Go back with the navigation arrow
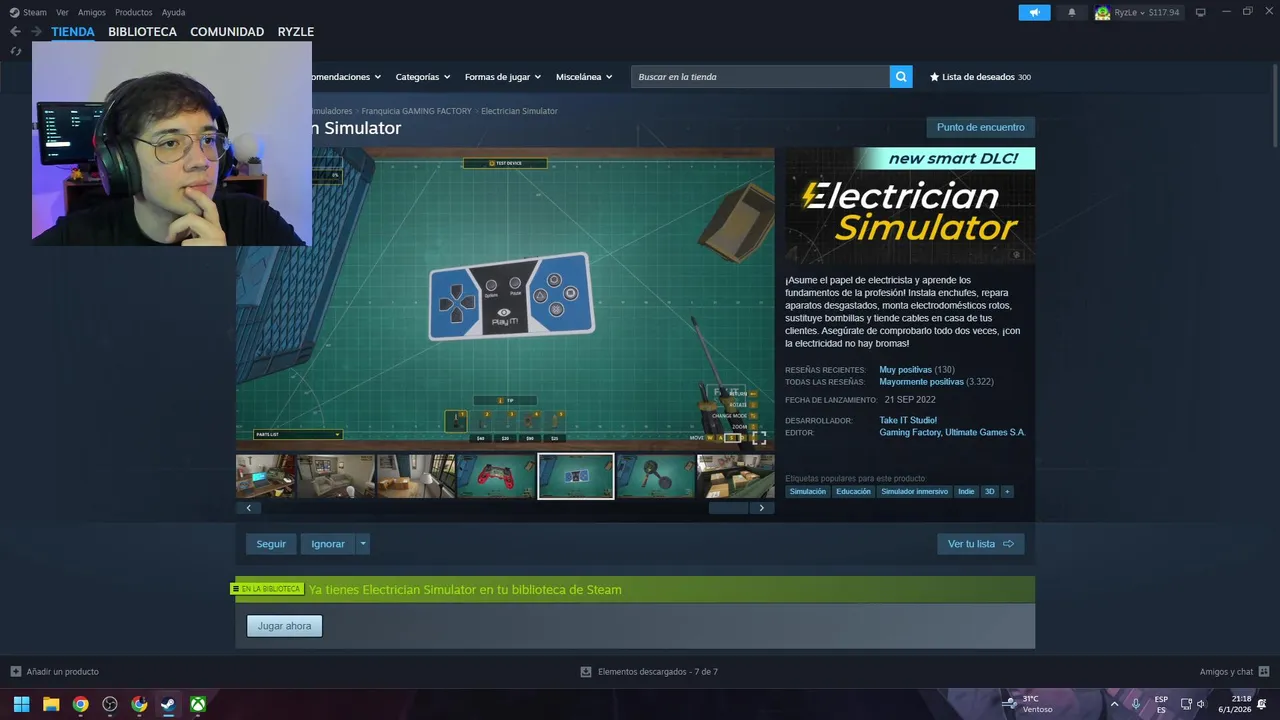This screenshot has height=720, width=1280. 15,32
